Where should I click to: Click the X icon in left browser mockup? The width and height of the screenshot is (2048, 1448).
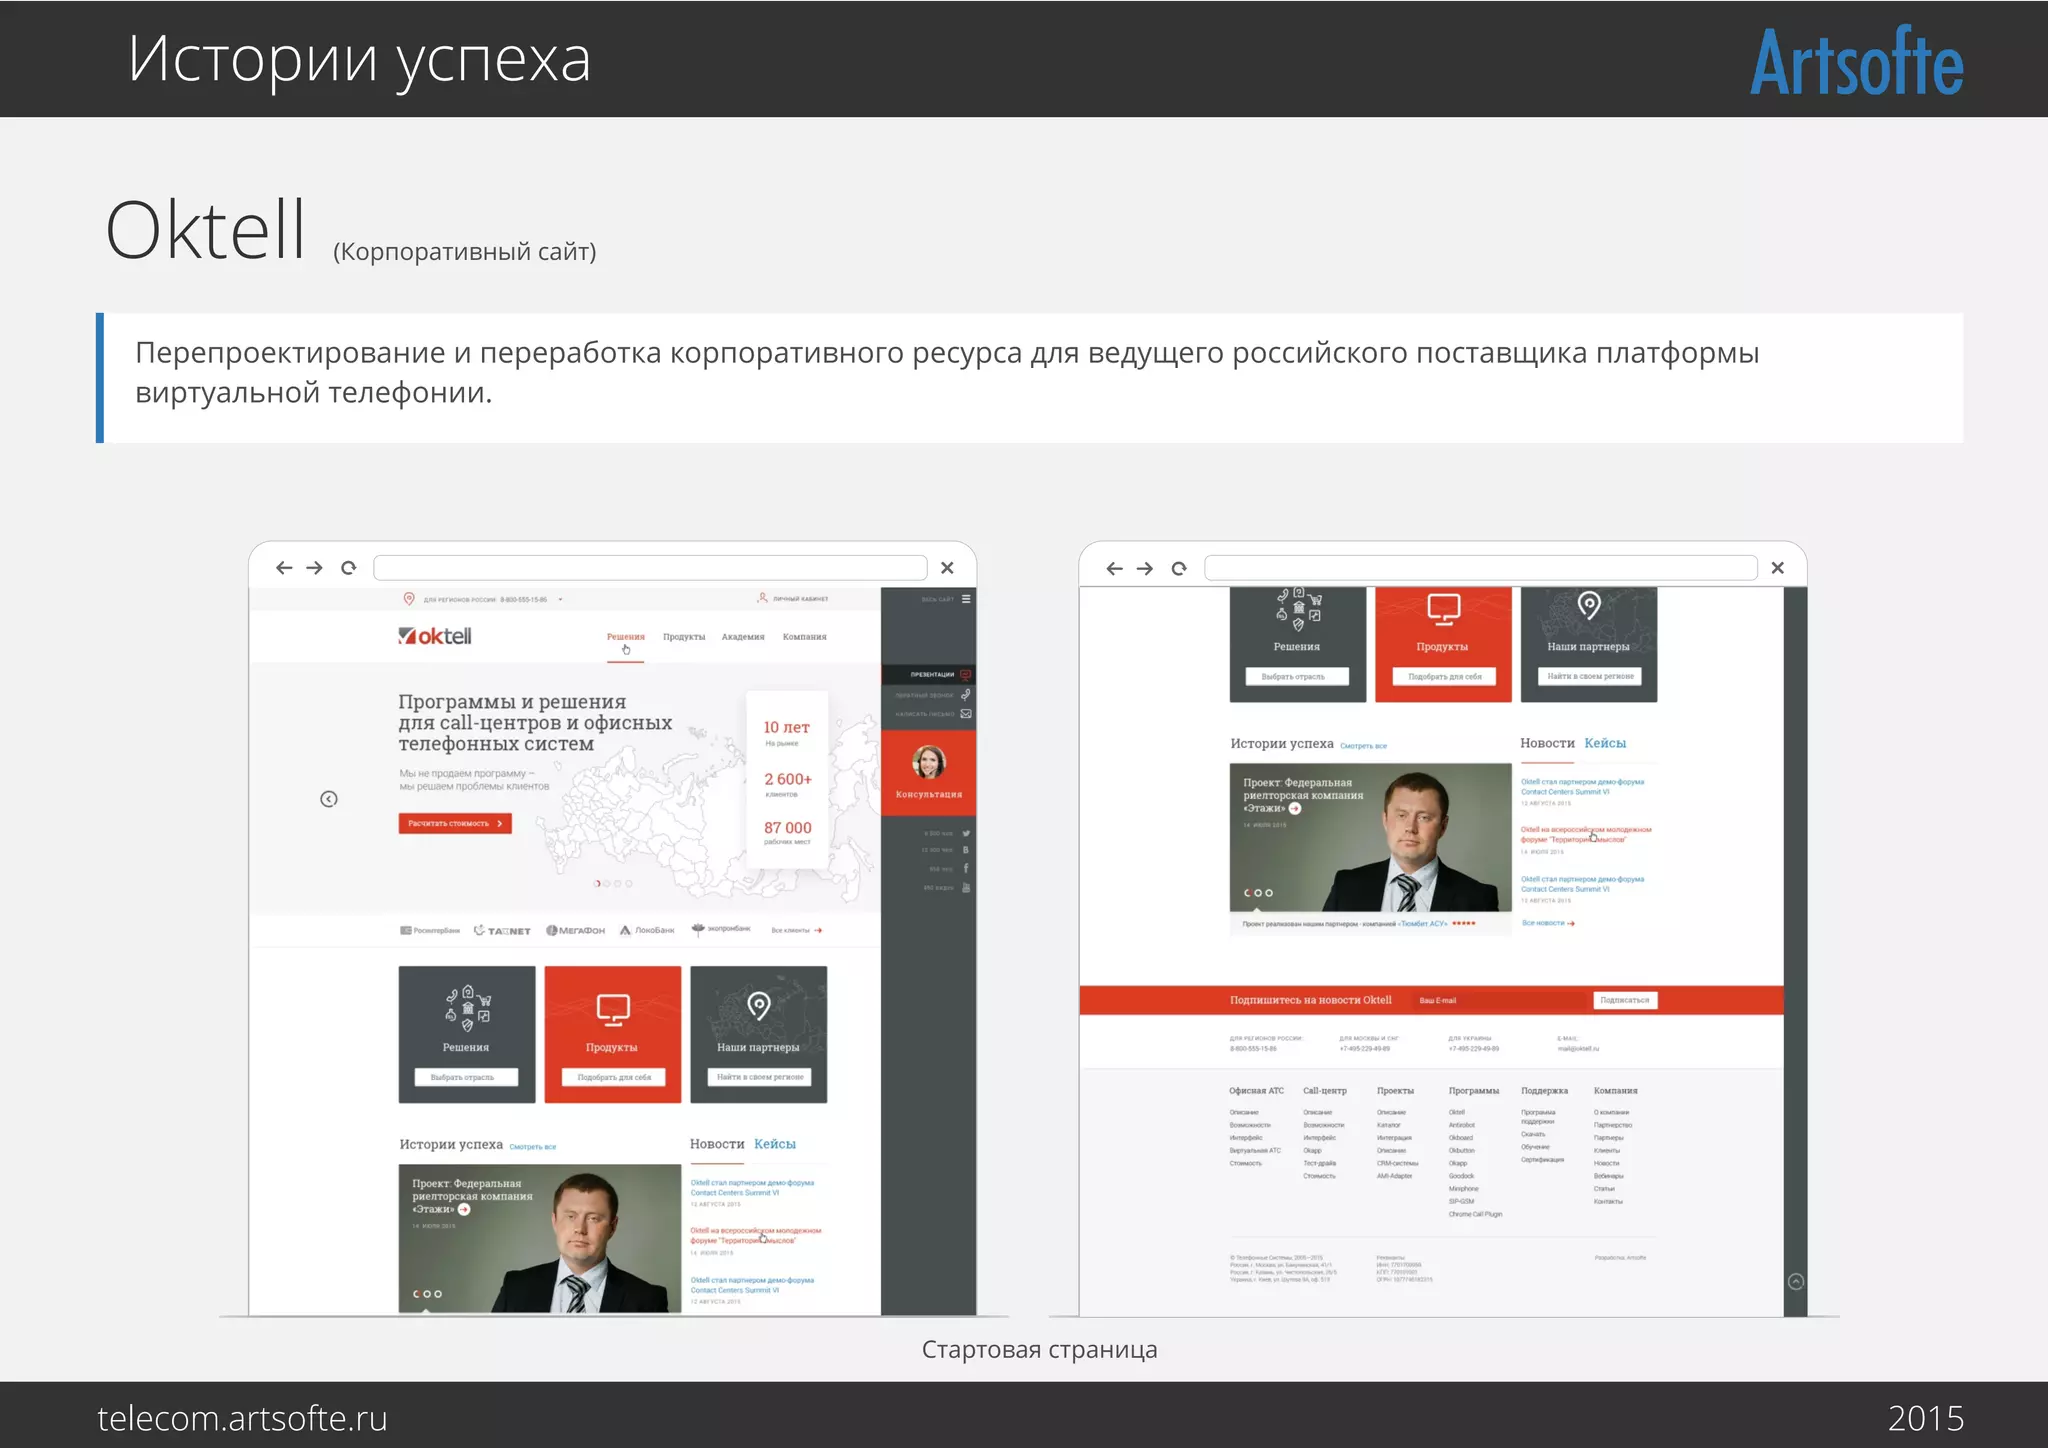pyautogui.click(x=947, y=568)
